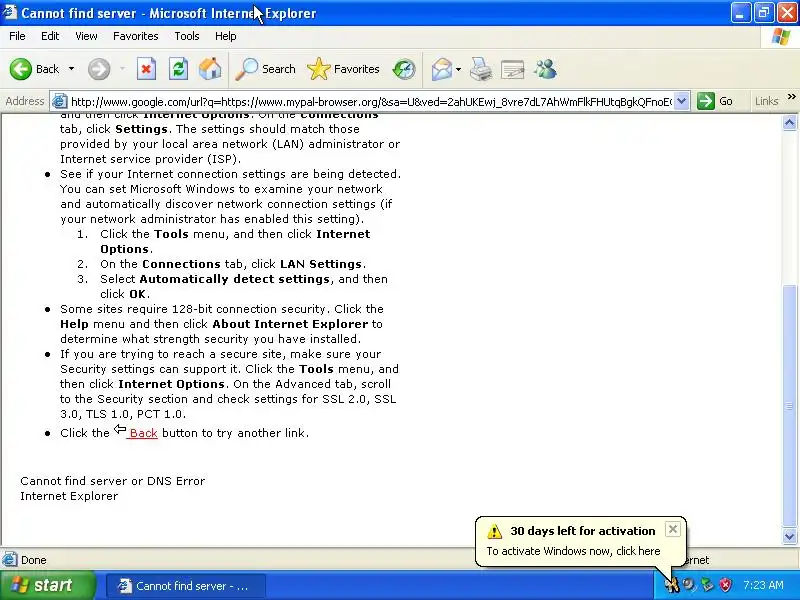Click the Windows activation keys tray icon
Viewport: 800px width, 600px height.
672,585
